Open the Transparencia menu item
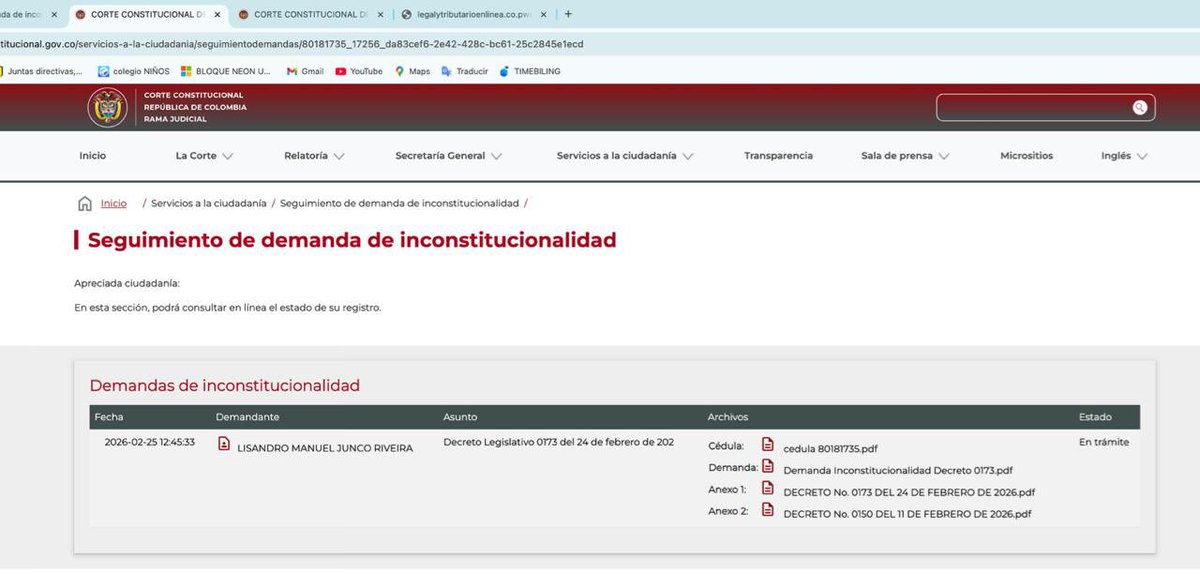 click(778, 156)
